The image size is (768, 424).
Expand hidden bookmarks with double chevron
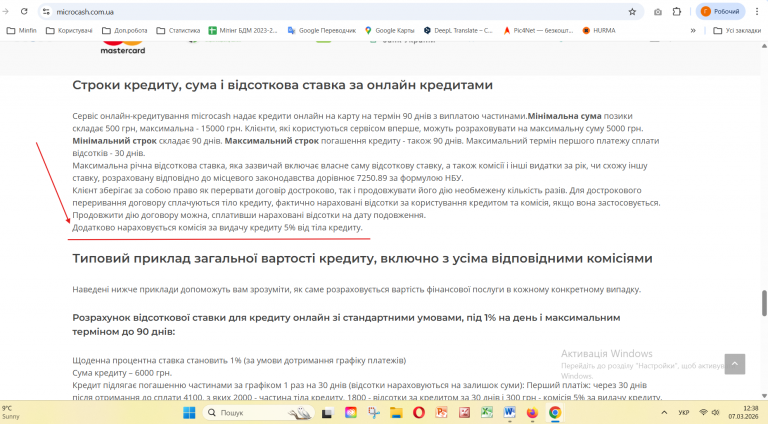[693, 30]
